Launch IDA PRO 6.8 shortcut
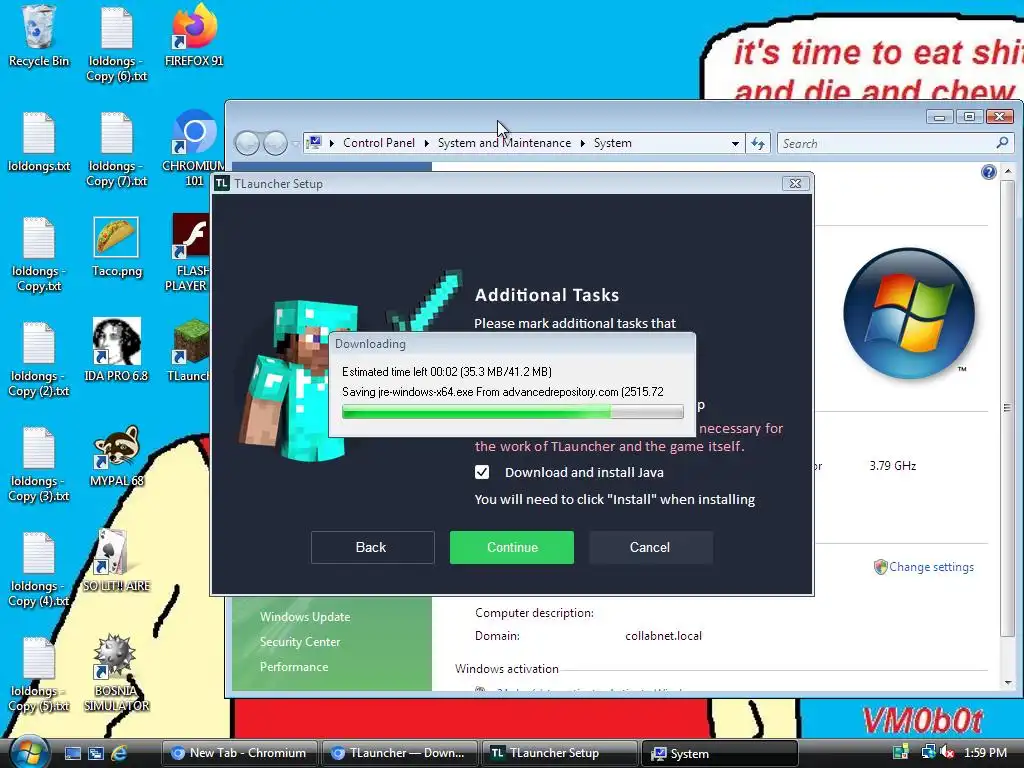The image size is (1024, 768). [x=116, y=350]
